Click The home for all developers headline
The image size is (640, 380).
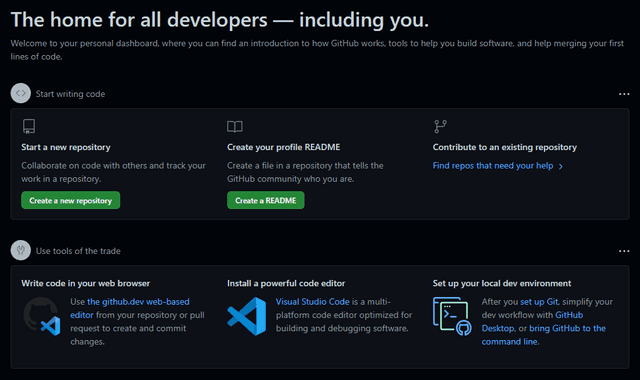click(x=220, y=20)
